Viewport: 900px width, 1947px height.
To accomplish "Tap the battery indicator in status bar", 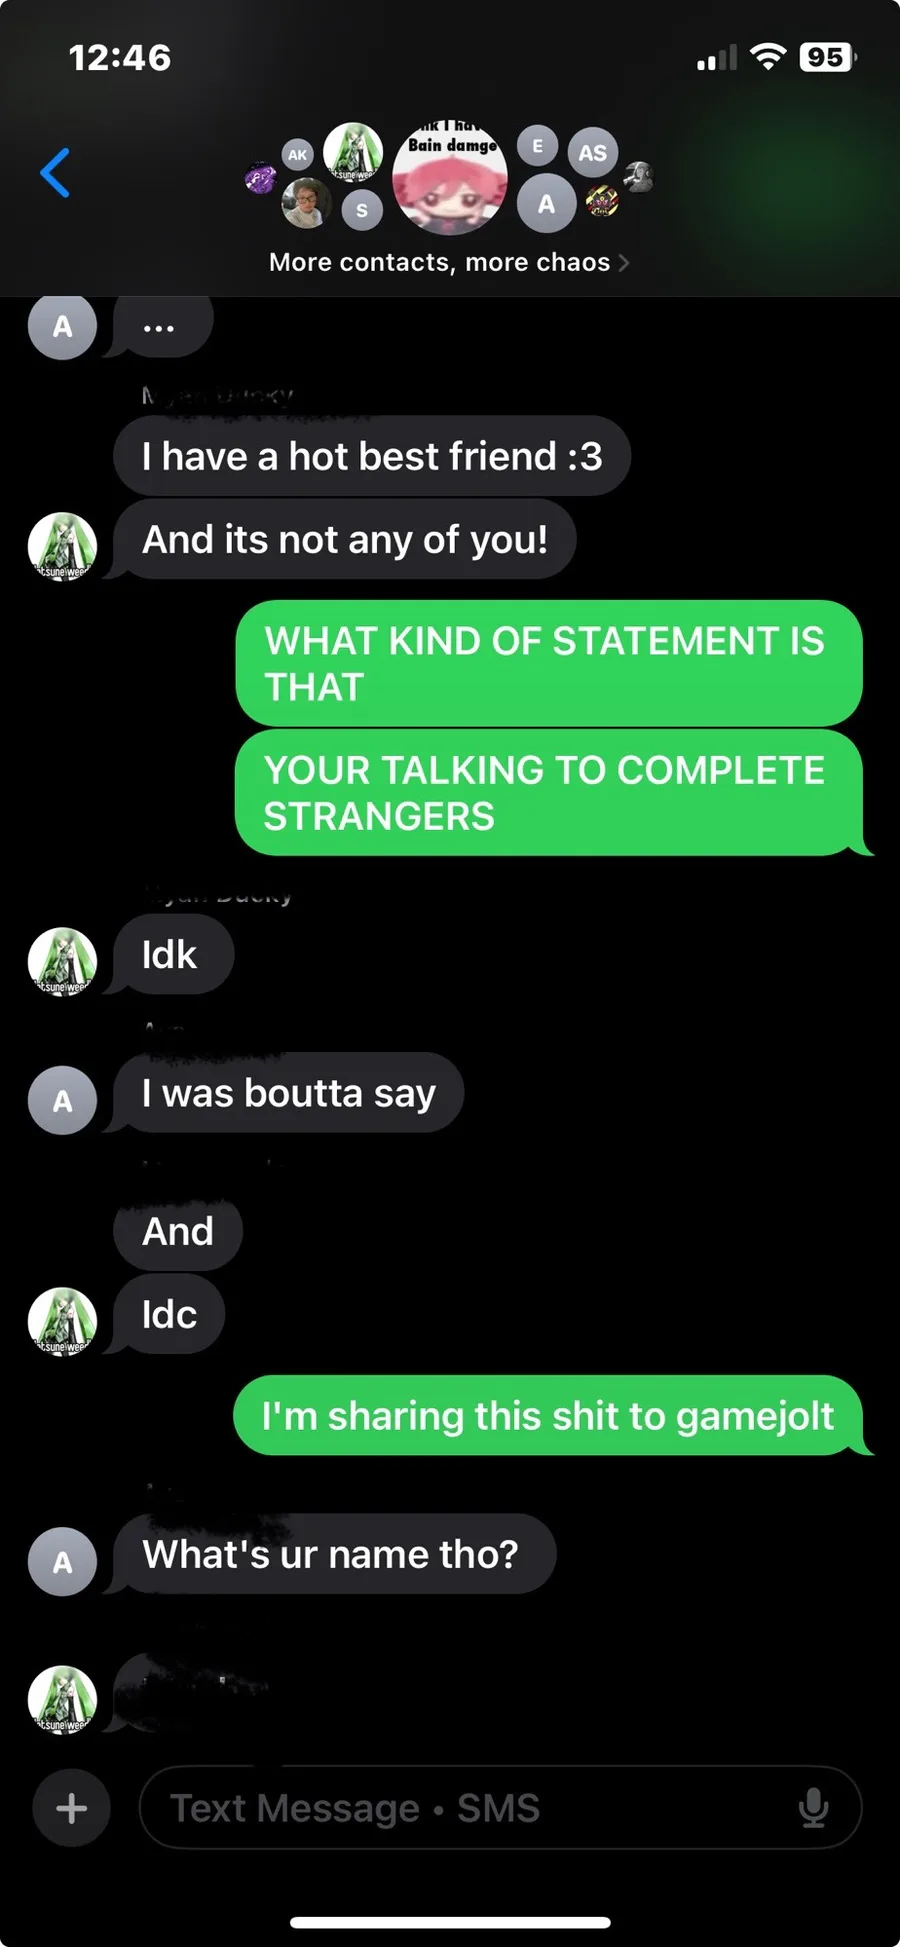I will (828, 57).
